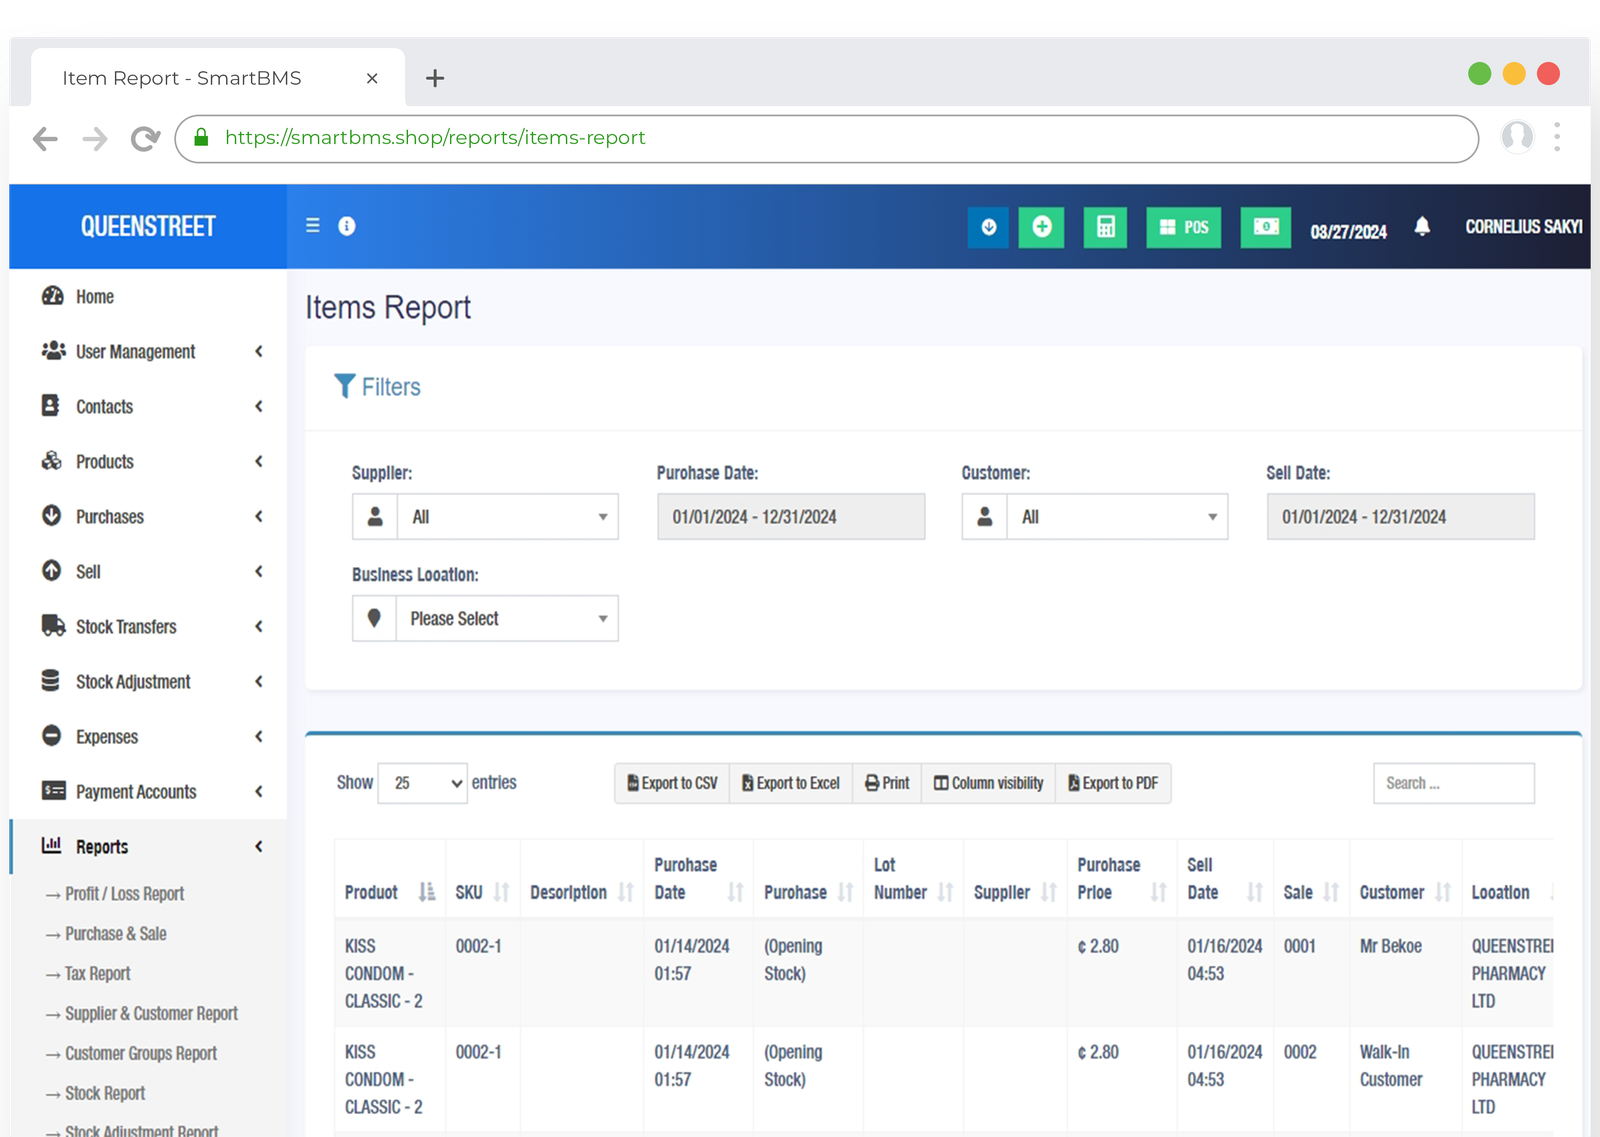Open the Supplier dropdown
The height and width of the screenshot is (1137, 1600).
507,517
